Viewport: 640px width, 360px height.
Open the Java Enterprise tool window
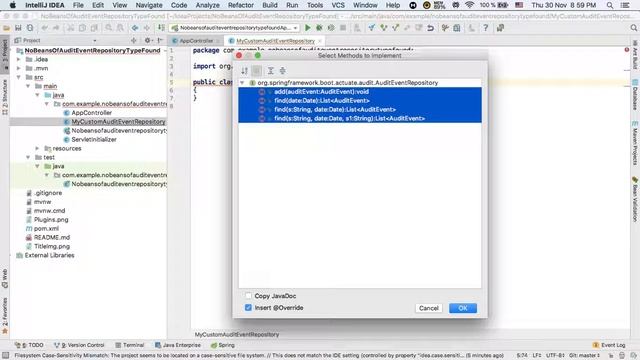click(178, 345)
